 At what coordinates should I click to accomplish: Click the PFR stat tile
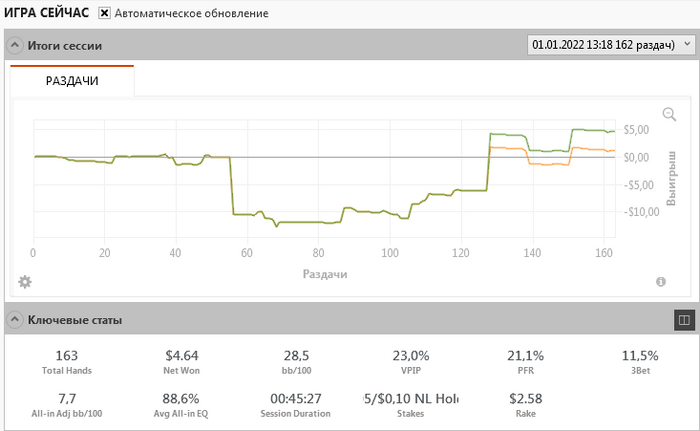coord(526,360)
